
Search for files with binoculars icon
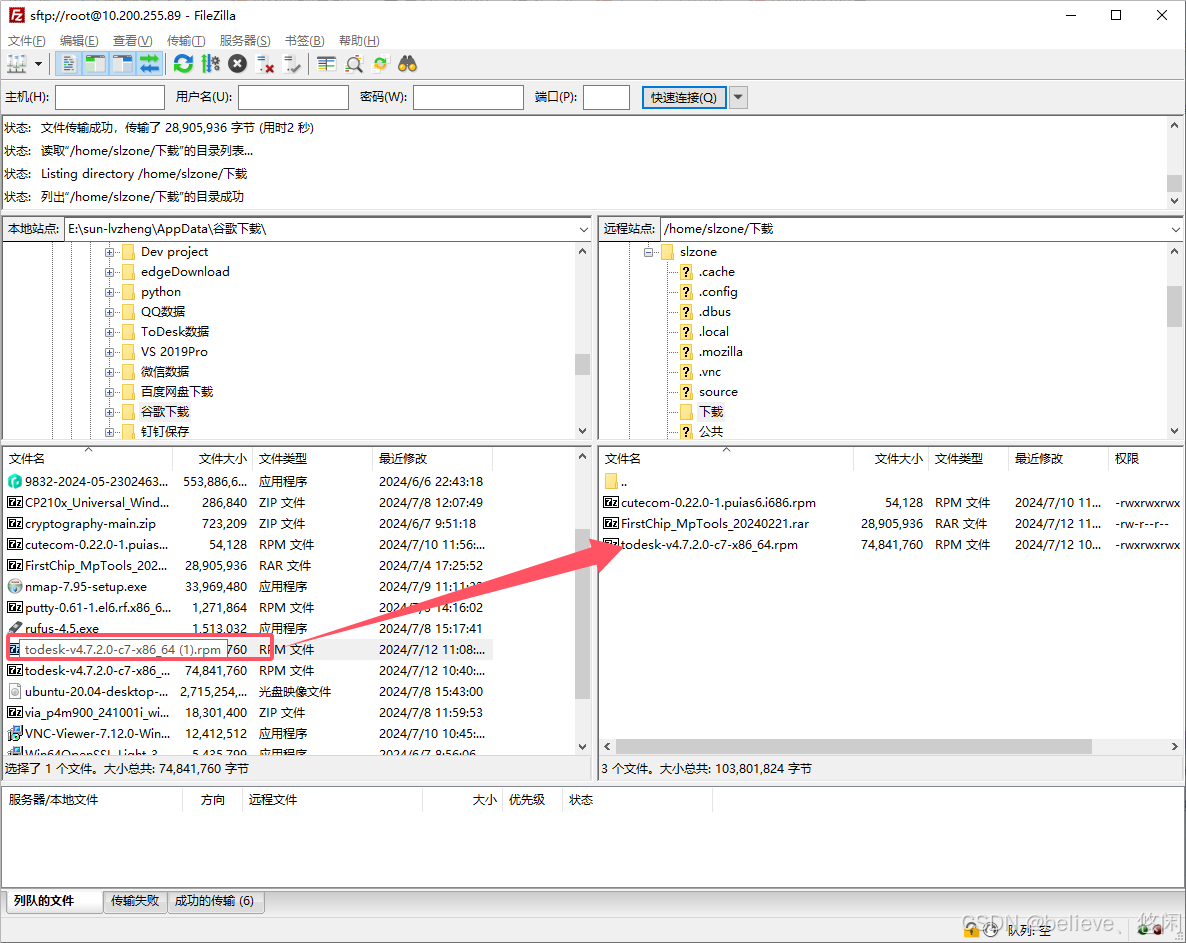(408, 64)
